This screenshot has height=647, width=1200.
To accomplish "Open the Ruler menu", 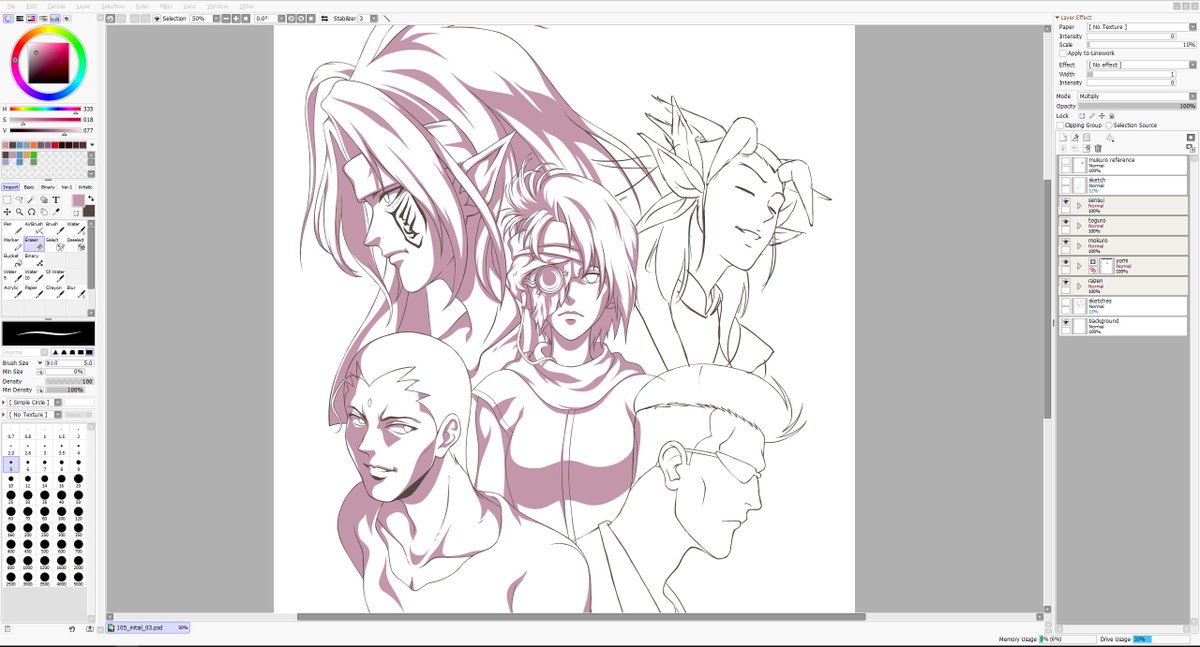I will pyautogui.click(x=142, y=6).
